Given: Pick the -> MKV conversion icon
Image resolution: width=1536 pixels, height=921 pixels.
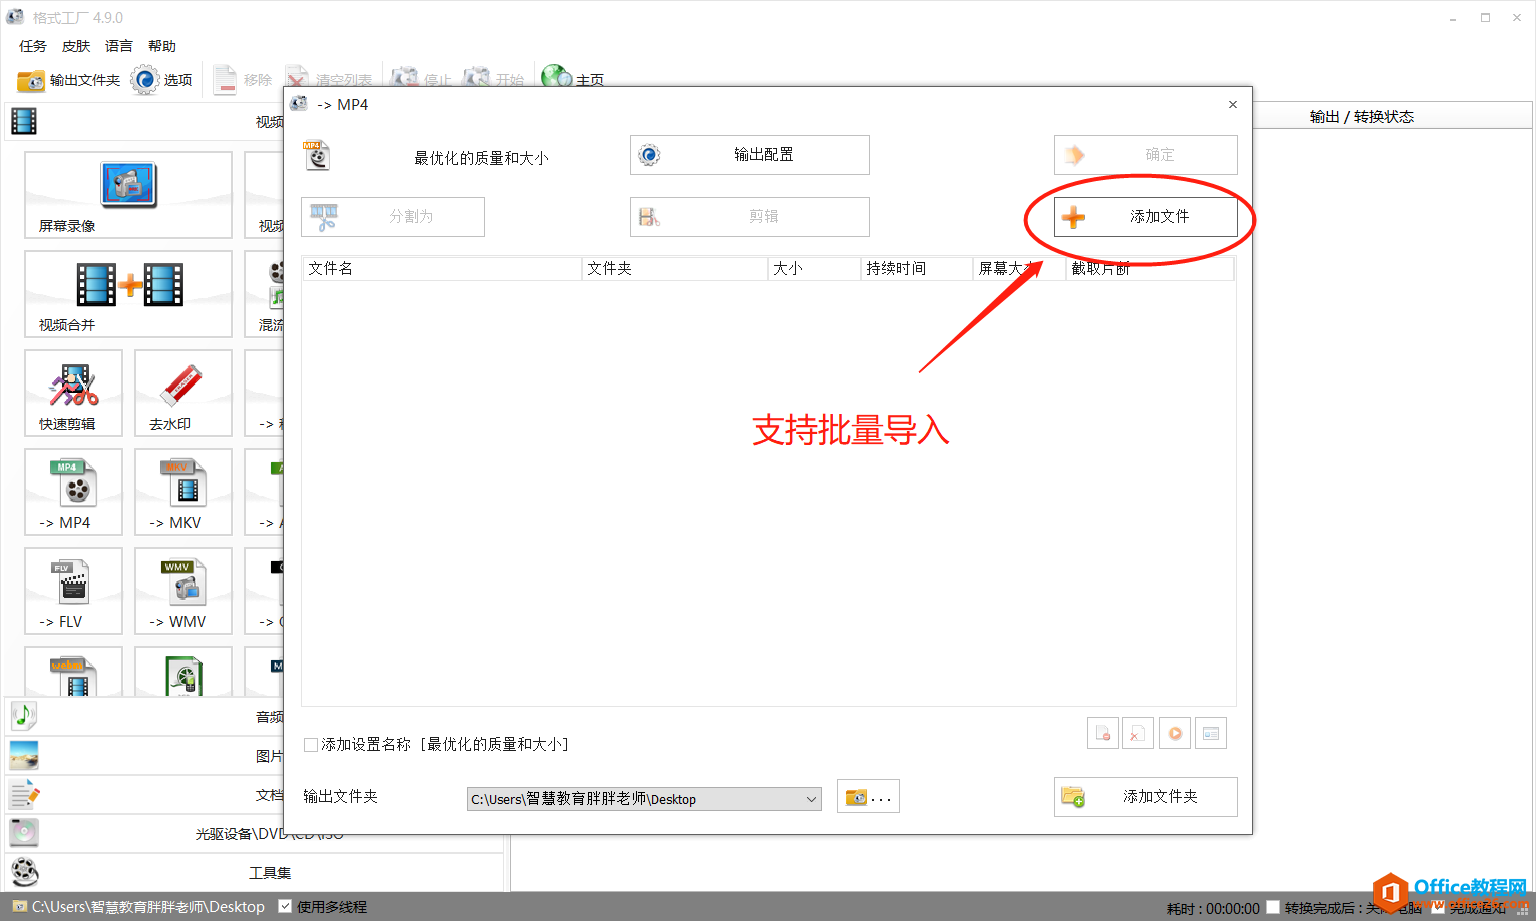Looking at the screenshot, I should pos(183,491).
